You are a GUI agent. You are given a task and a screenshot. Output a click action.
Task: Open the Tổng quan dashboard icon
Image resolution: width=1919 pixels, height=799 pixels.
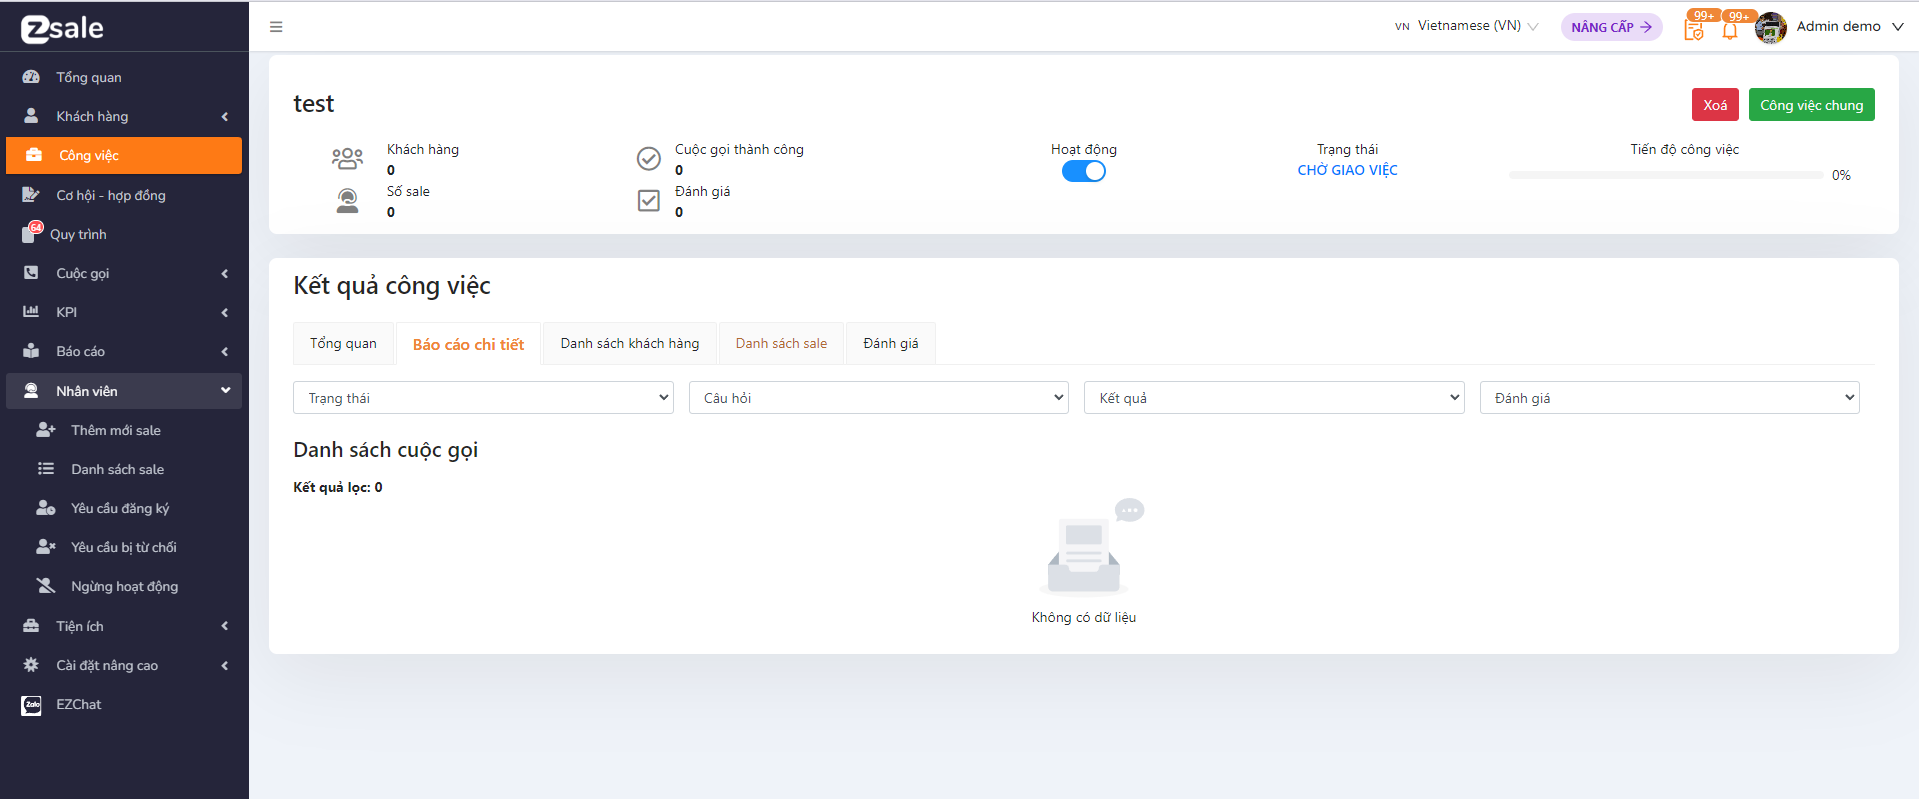point(31,77)
